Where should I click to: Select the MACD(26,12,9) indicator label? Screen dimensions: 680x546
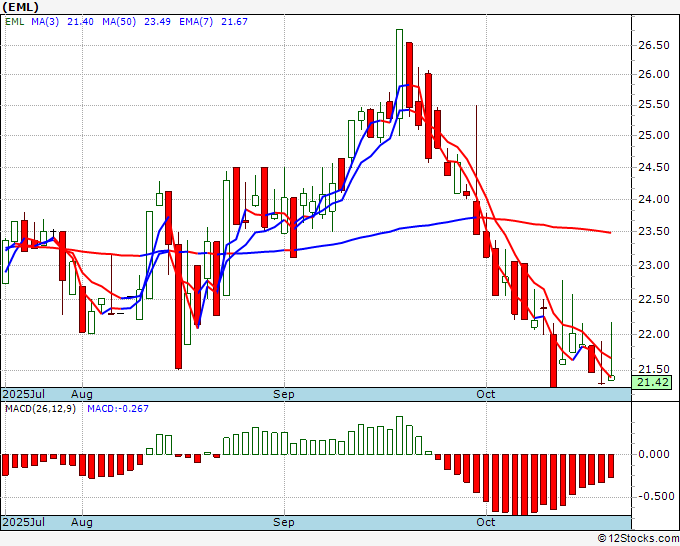(x=40, y=409)
